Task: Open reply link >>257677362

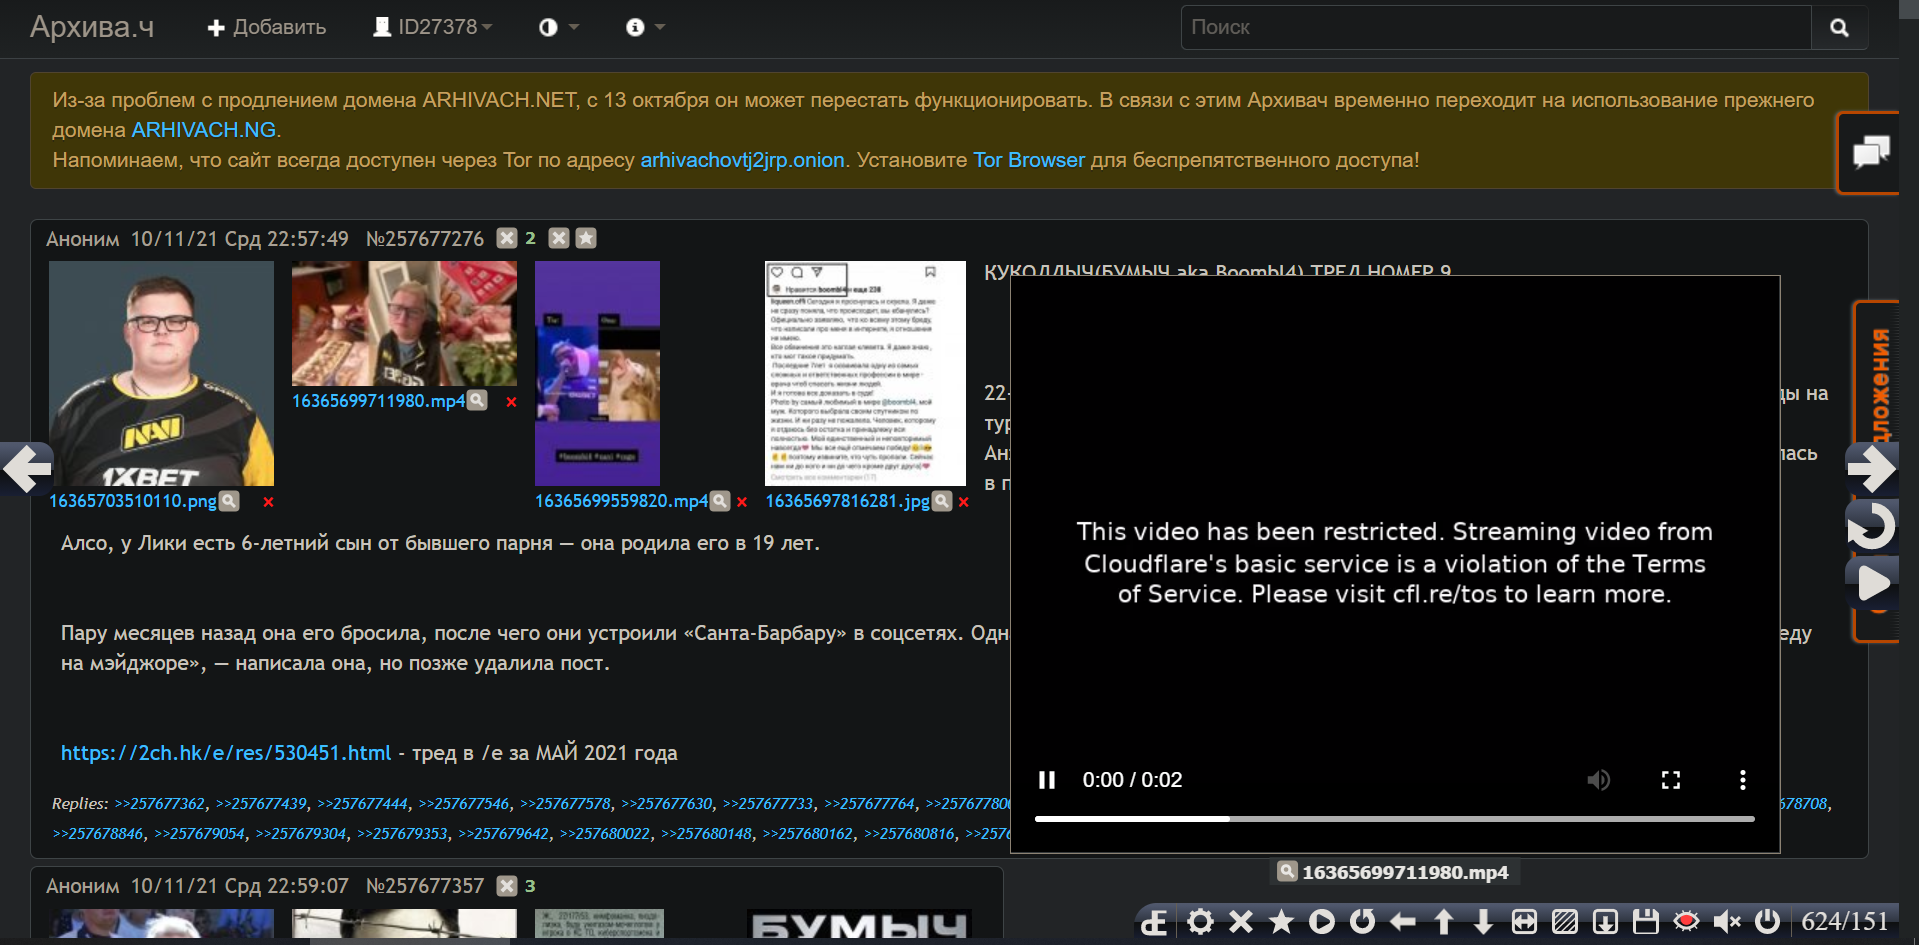Action: point(159,804)
